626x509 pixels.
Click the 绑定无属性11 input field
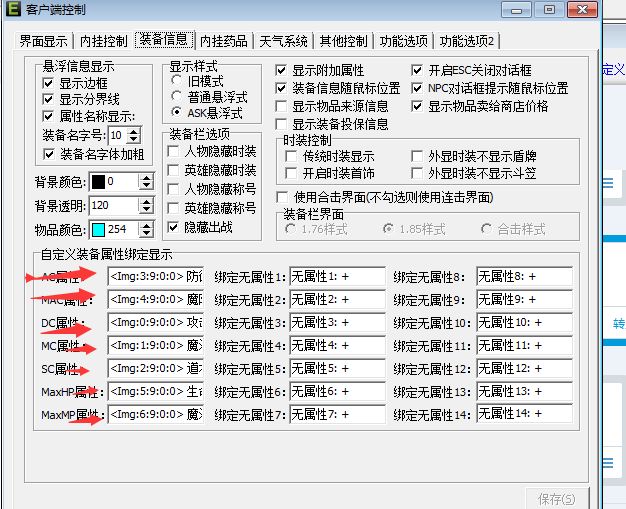click(525, 345)
